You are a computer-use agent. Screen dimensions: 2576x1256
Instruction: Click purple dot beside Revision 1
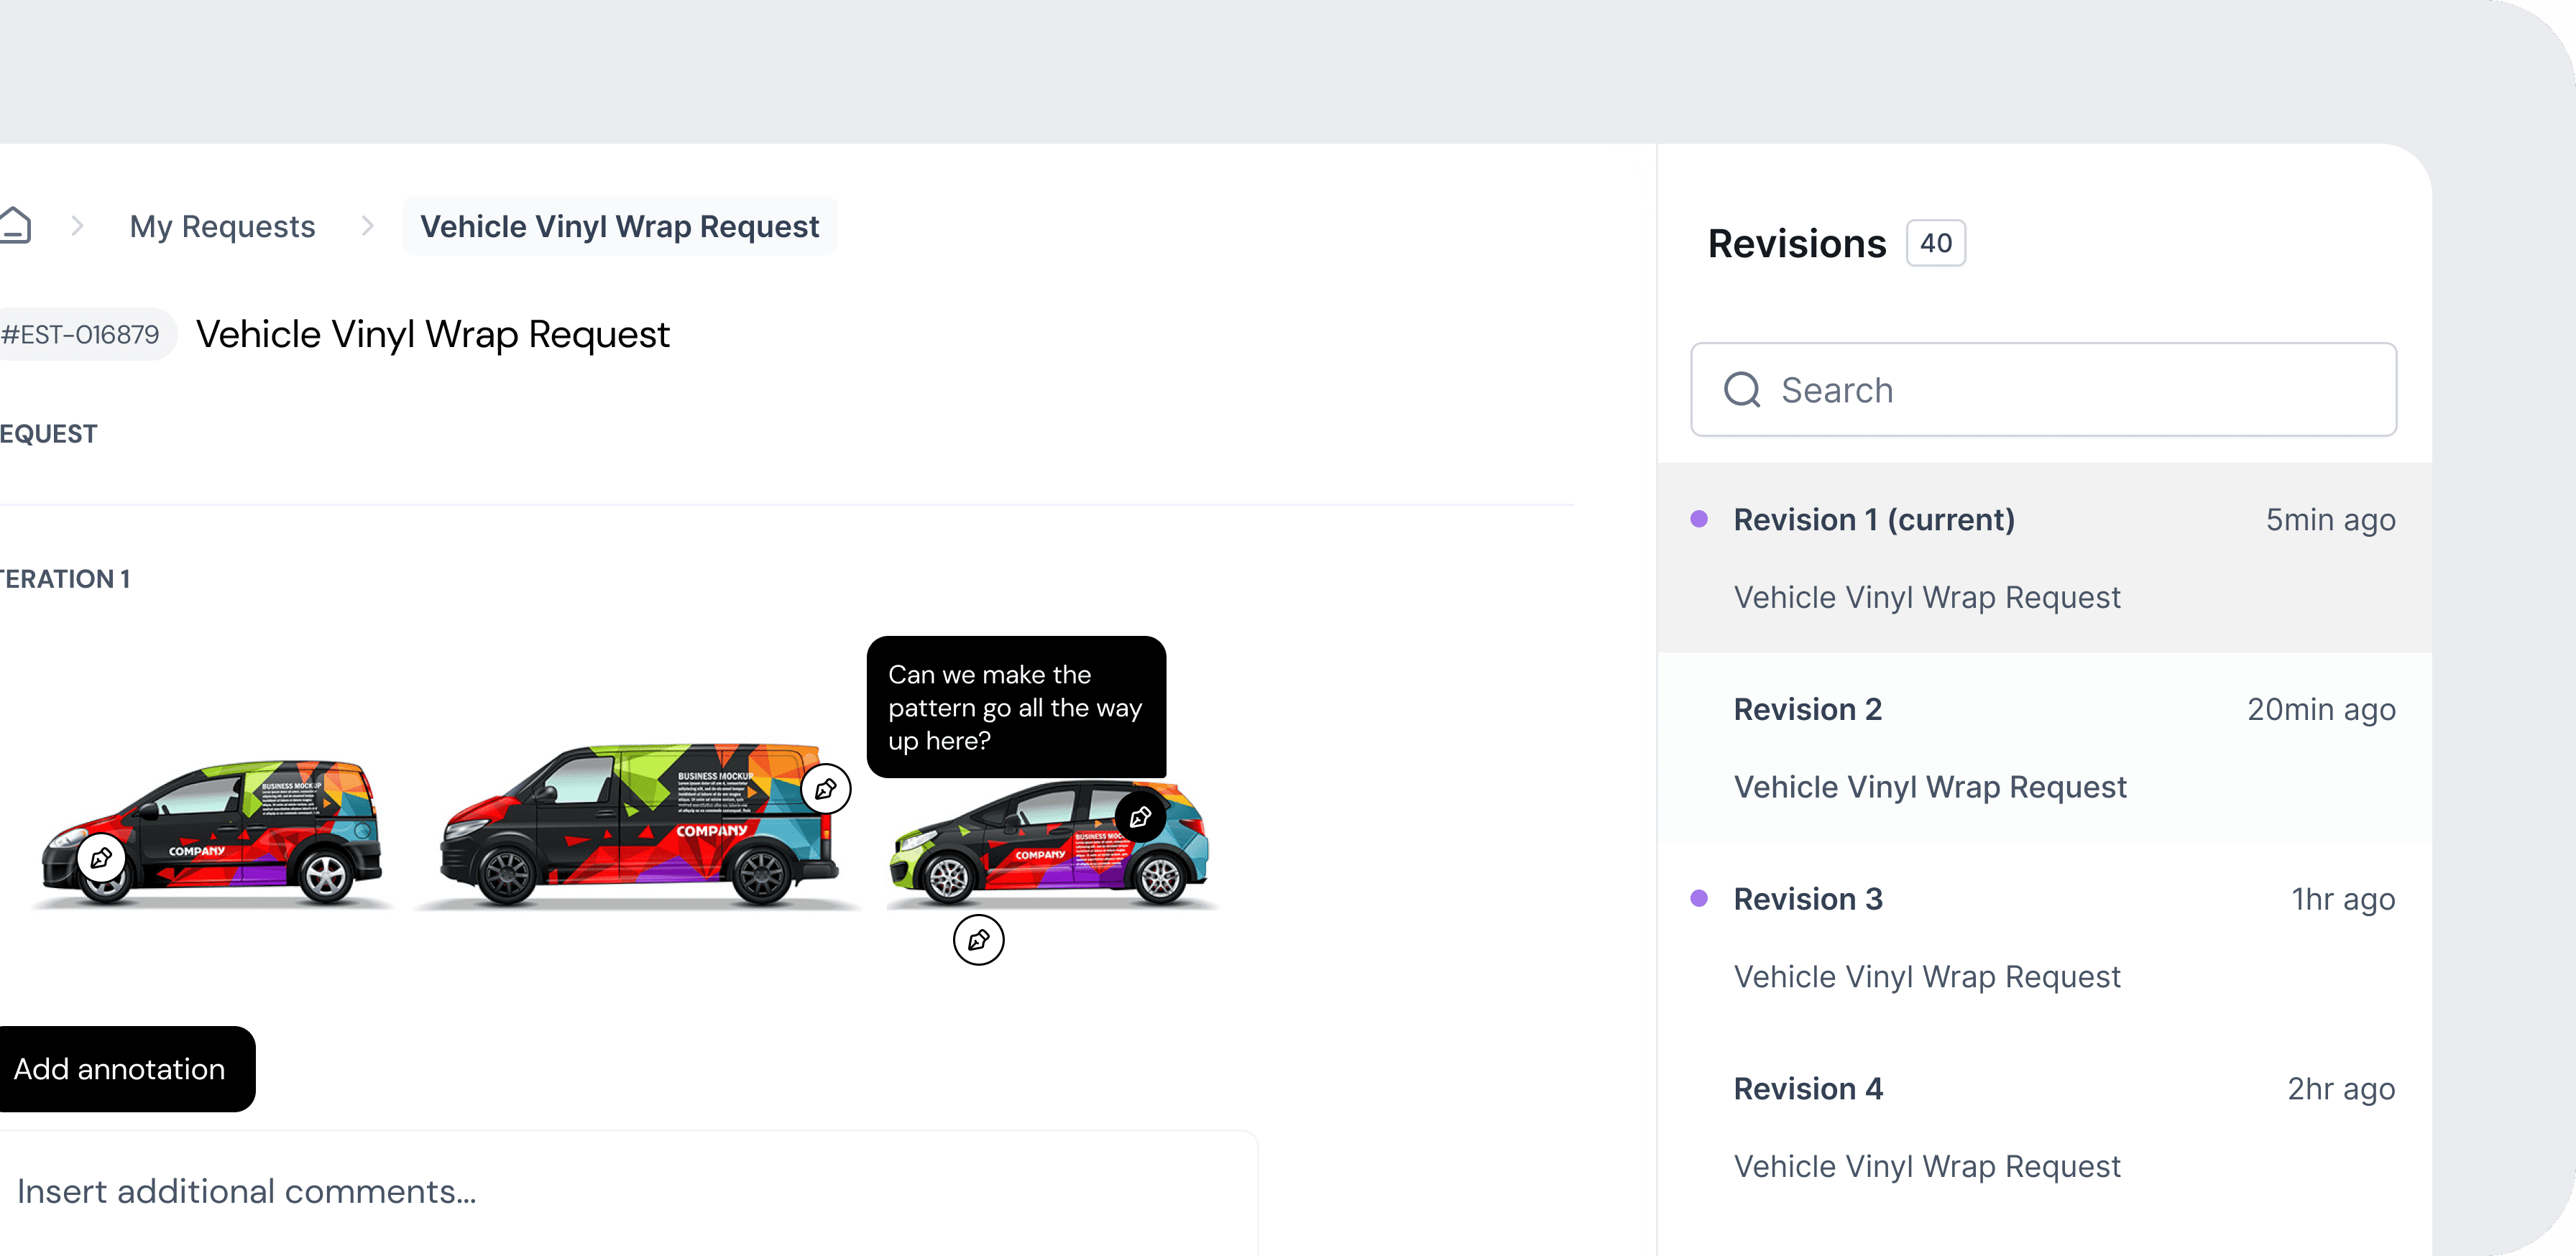click(x=1699, y=519)
